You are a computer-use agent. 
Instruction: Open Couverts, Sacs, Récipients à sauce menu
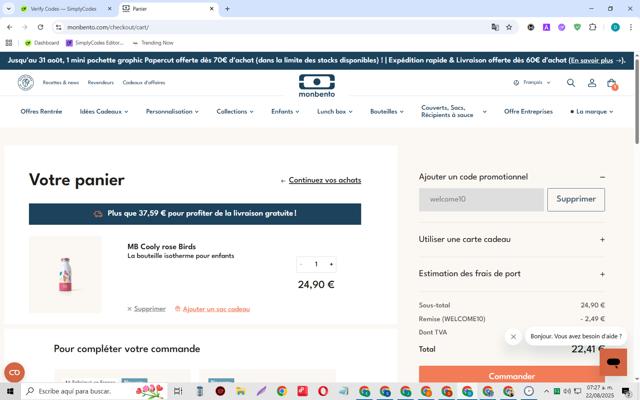click(x=453, y=111)
